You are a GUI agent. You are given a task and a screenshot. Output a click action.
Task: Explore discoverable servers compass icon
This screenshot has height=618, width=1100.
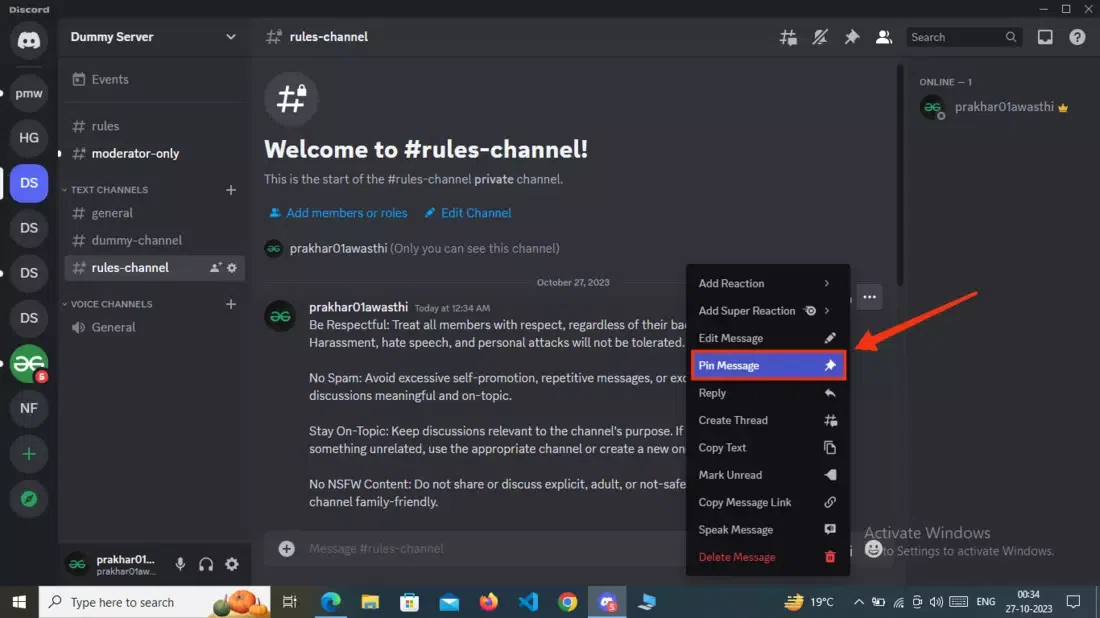(29, 499)
